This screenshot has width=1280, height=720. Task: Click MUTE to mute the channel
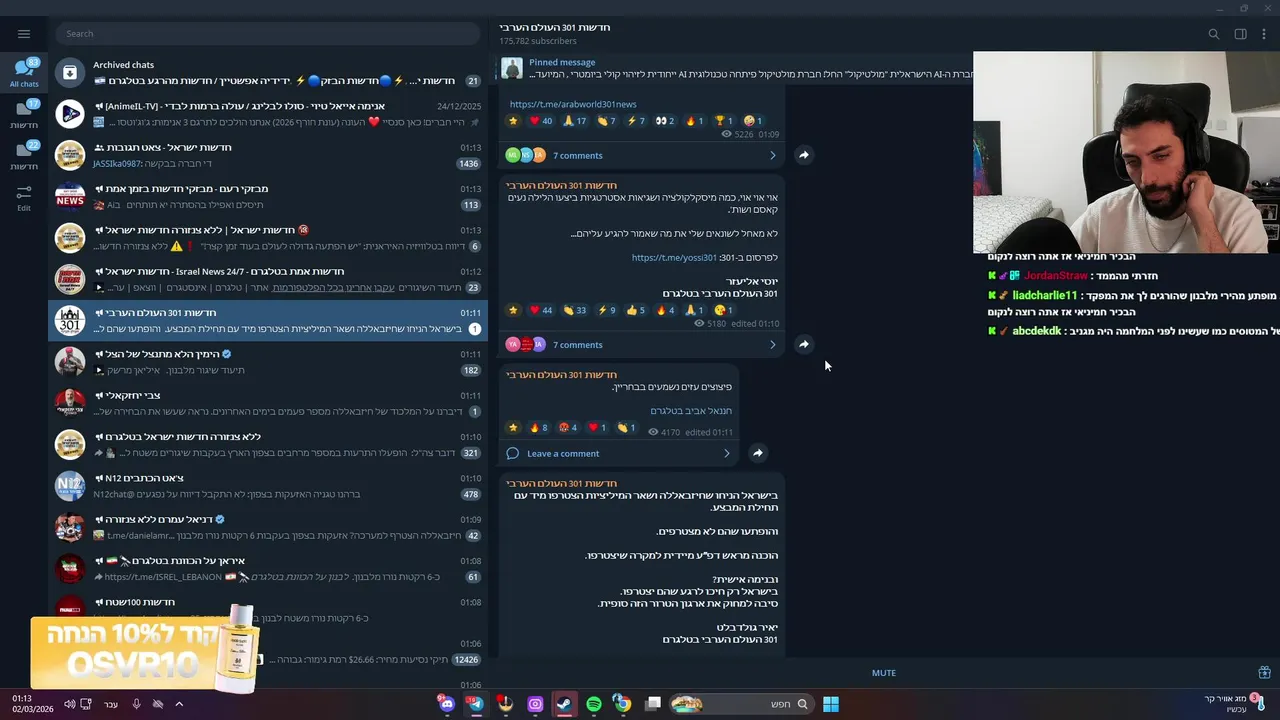884,673
